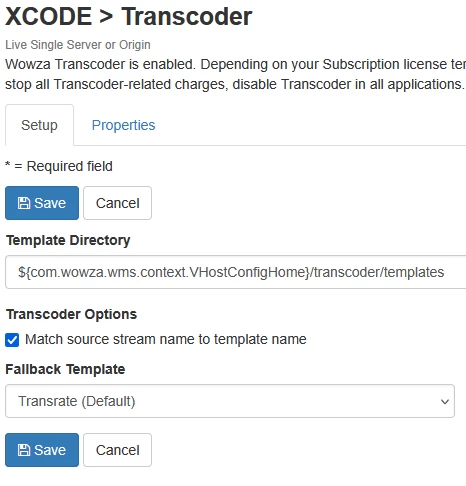Screen dimensions: 466x486
Task: Open the Fallback Template dropdown
Action: point(230,401)
